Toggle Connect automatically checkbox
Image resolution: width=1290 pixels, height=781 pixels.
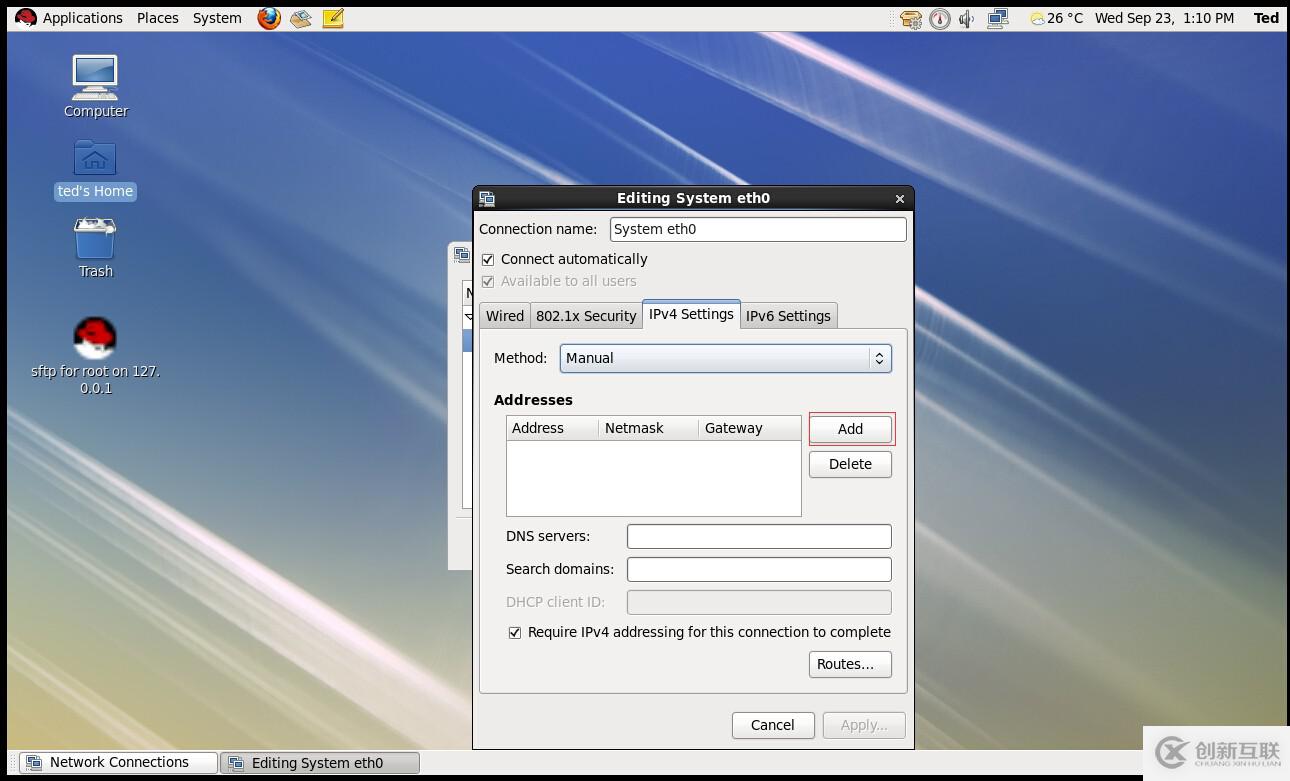[488, 259]
